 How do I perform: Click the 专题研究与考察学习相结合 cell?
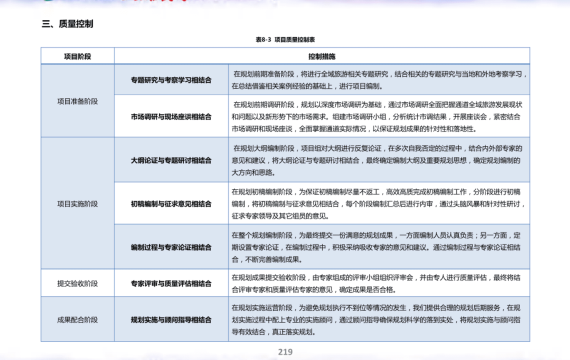(171, 80)
